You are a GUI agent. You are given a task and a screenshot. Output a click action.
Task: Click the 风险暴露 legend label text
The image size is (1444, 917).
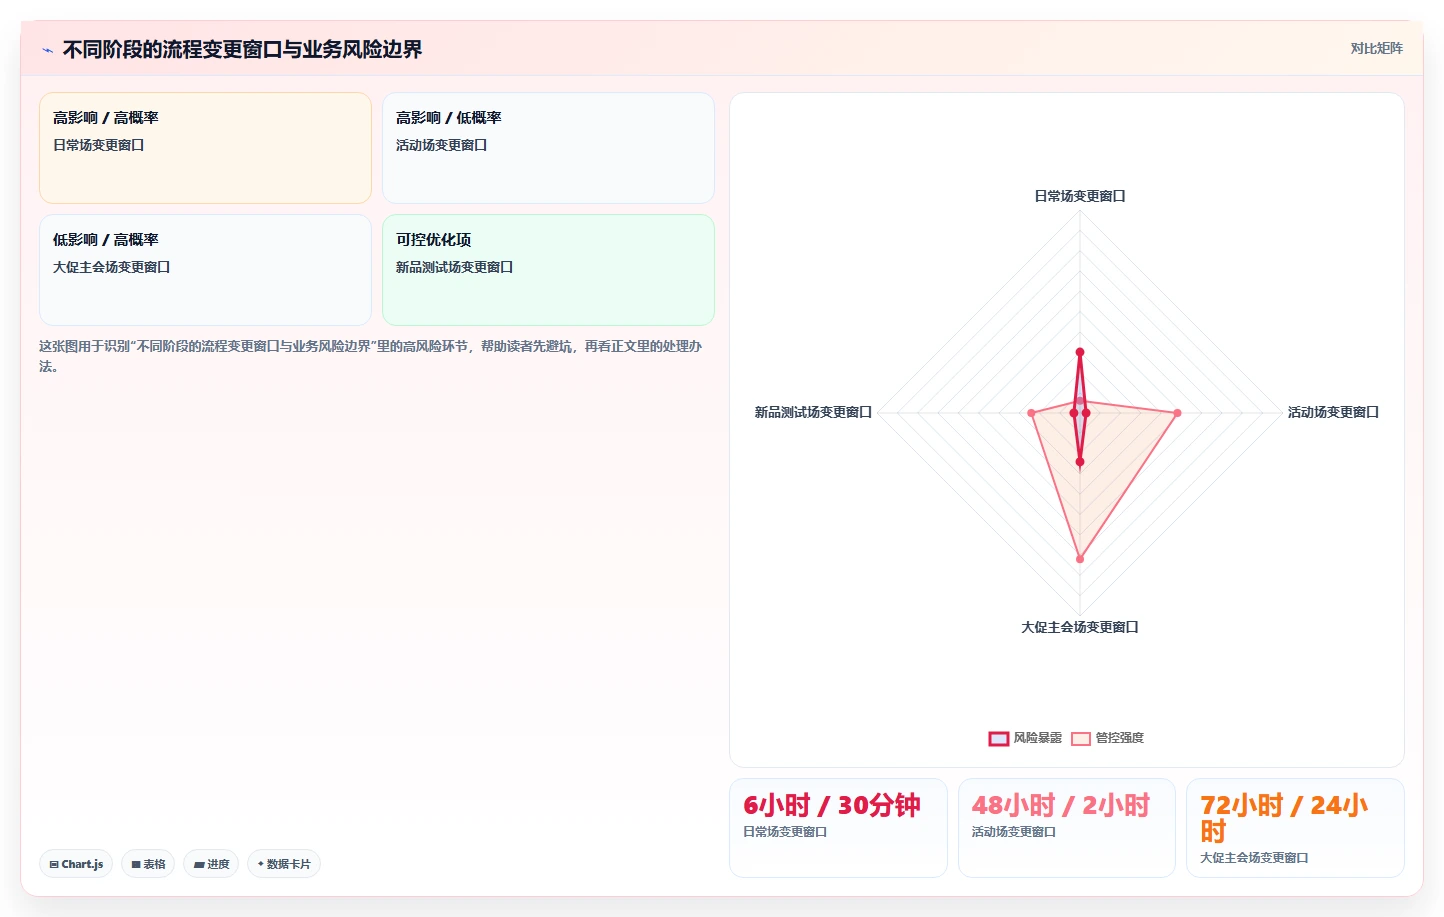1037,738
